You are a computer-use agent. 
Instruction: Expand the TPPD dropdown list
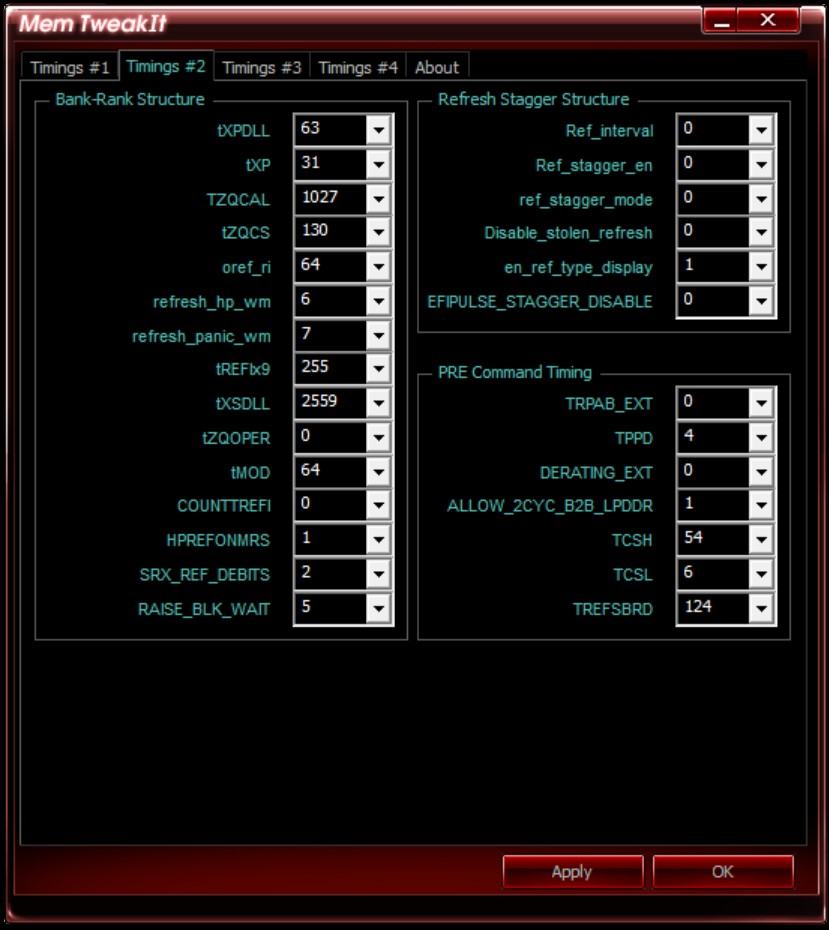click(761, 438)
